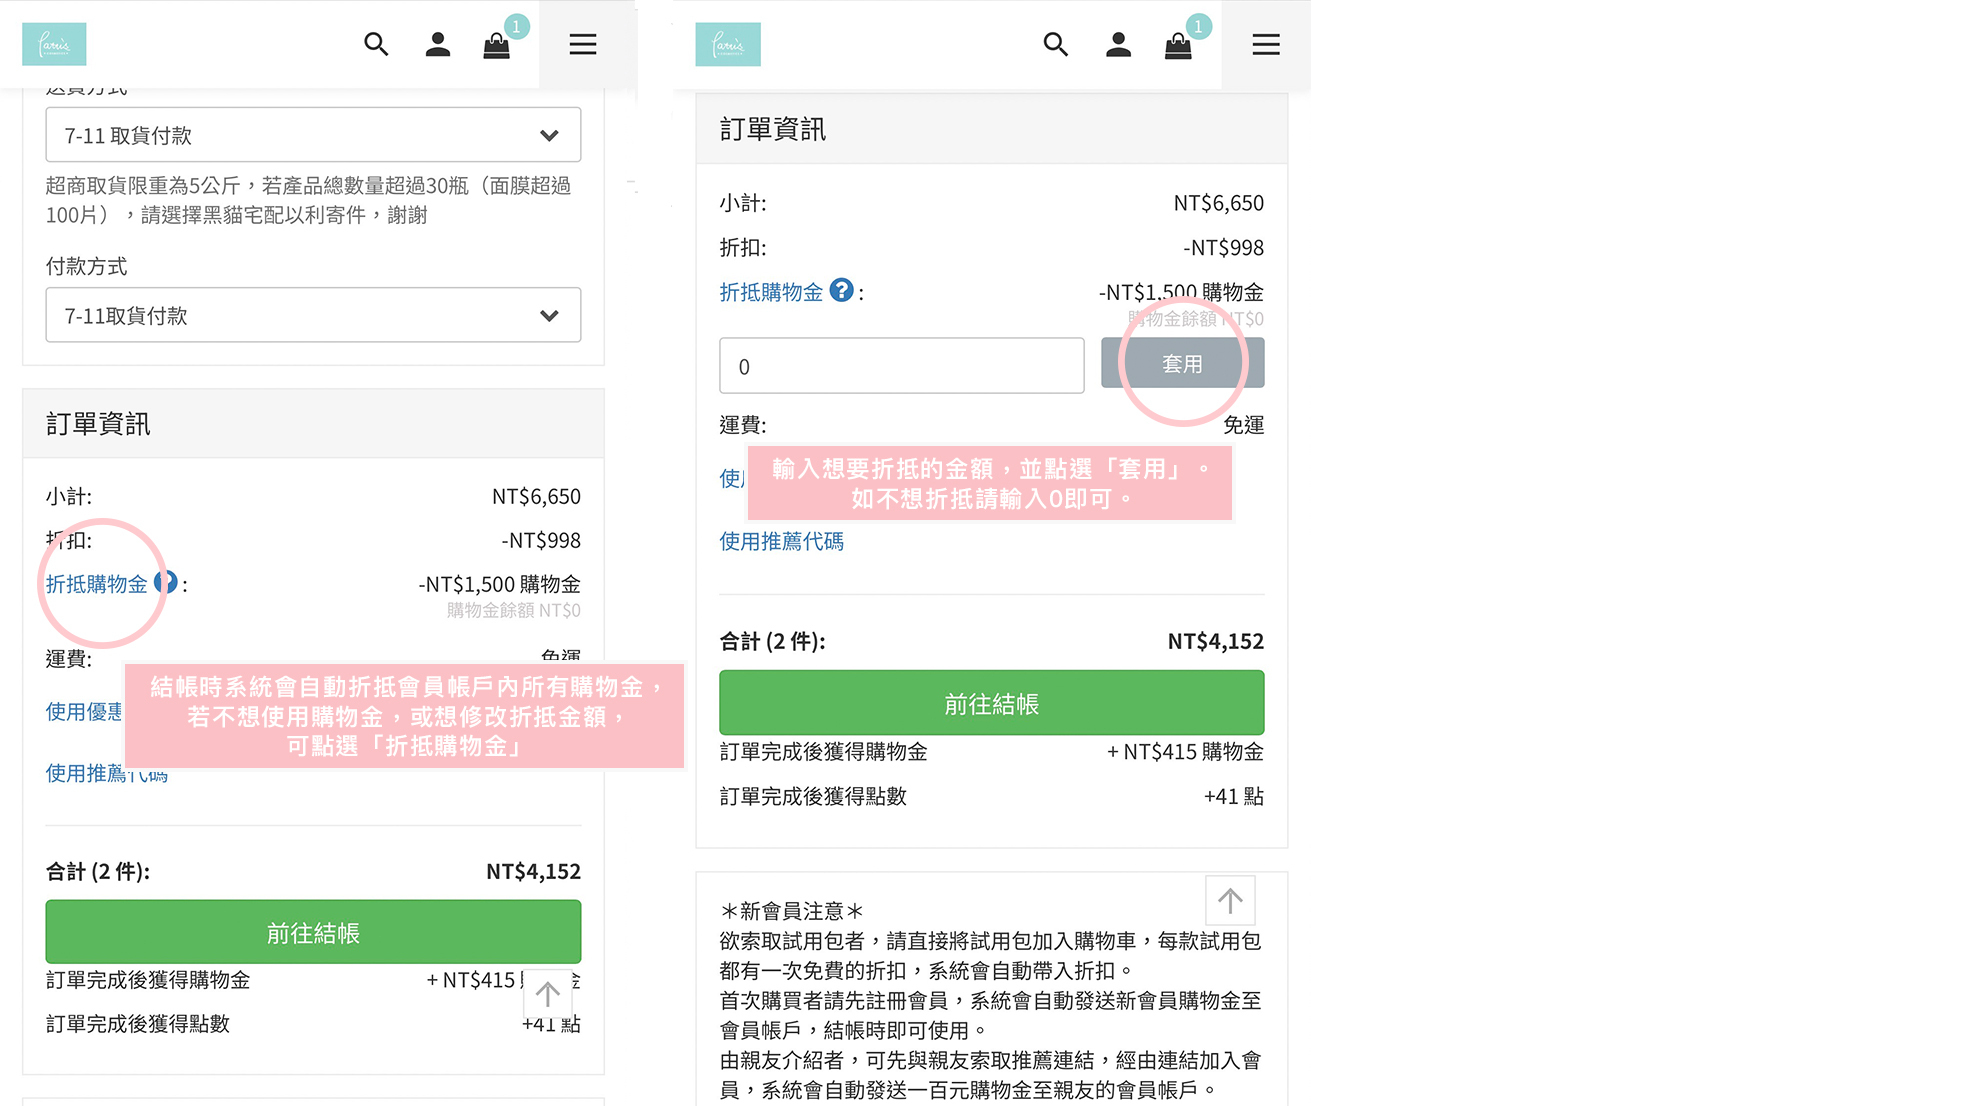The height and width of the screenshot is (1106, 1980).
Task: Click the search icon in left header
Action: tap(376, 44)
